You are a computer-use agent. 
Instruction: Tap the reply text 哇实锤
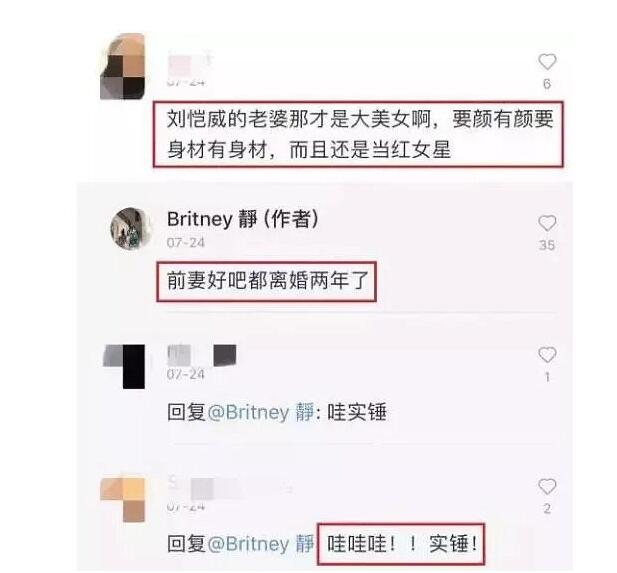(x=358, y=412)
